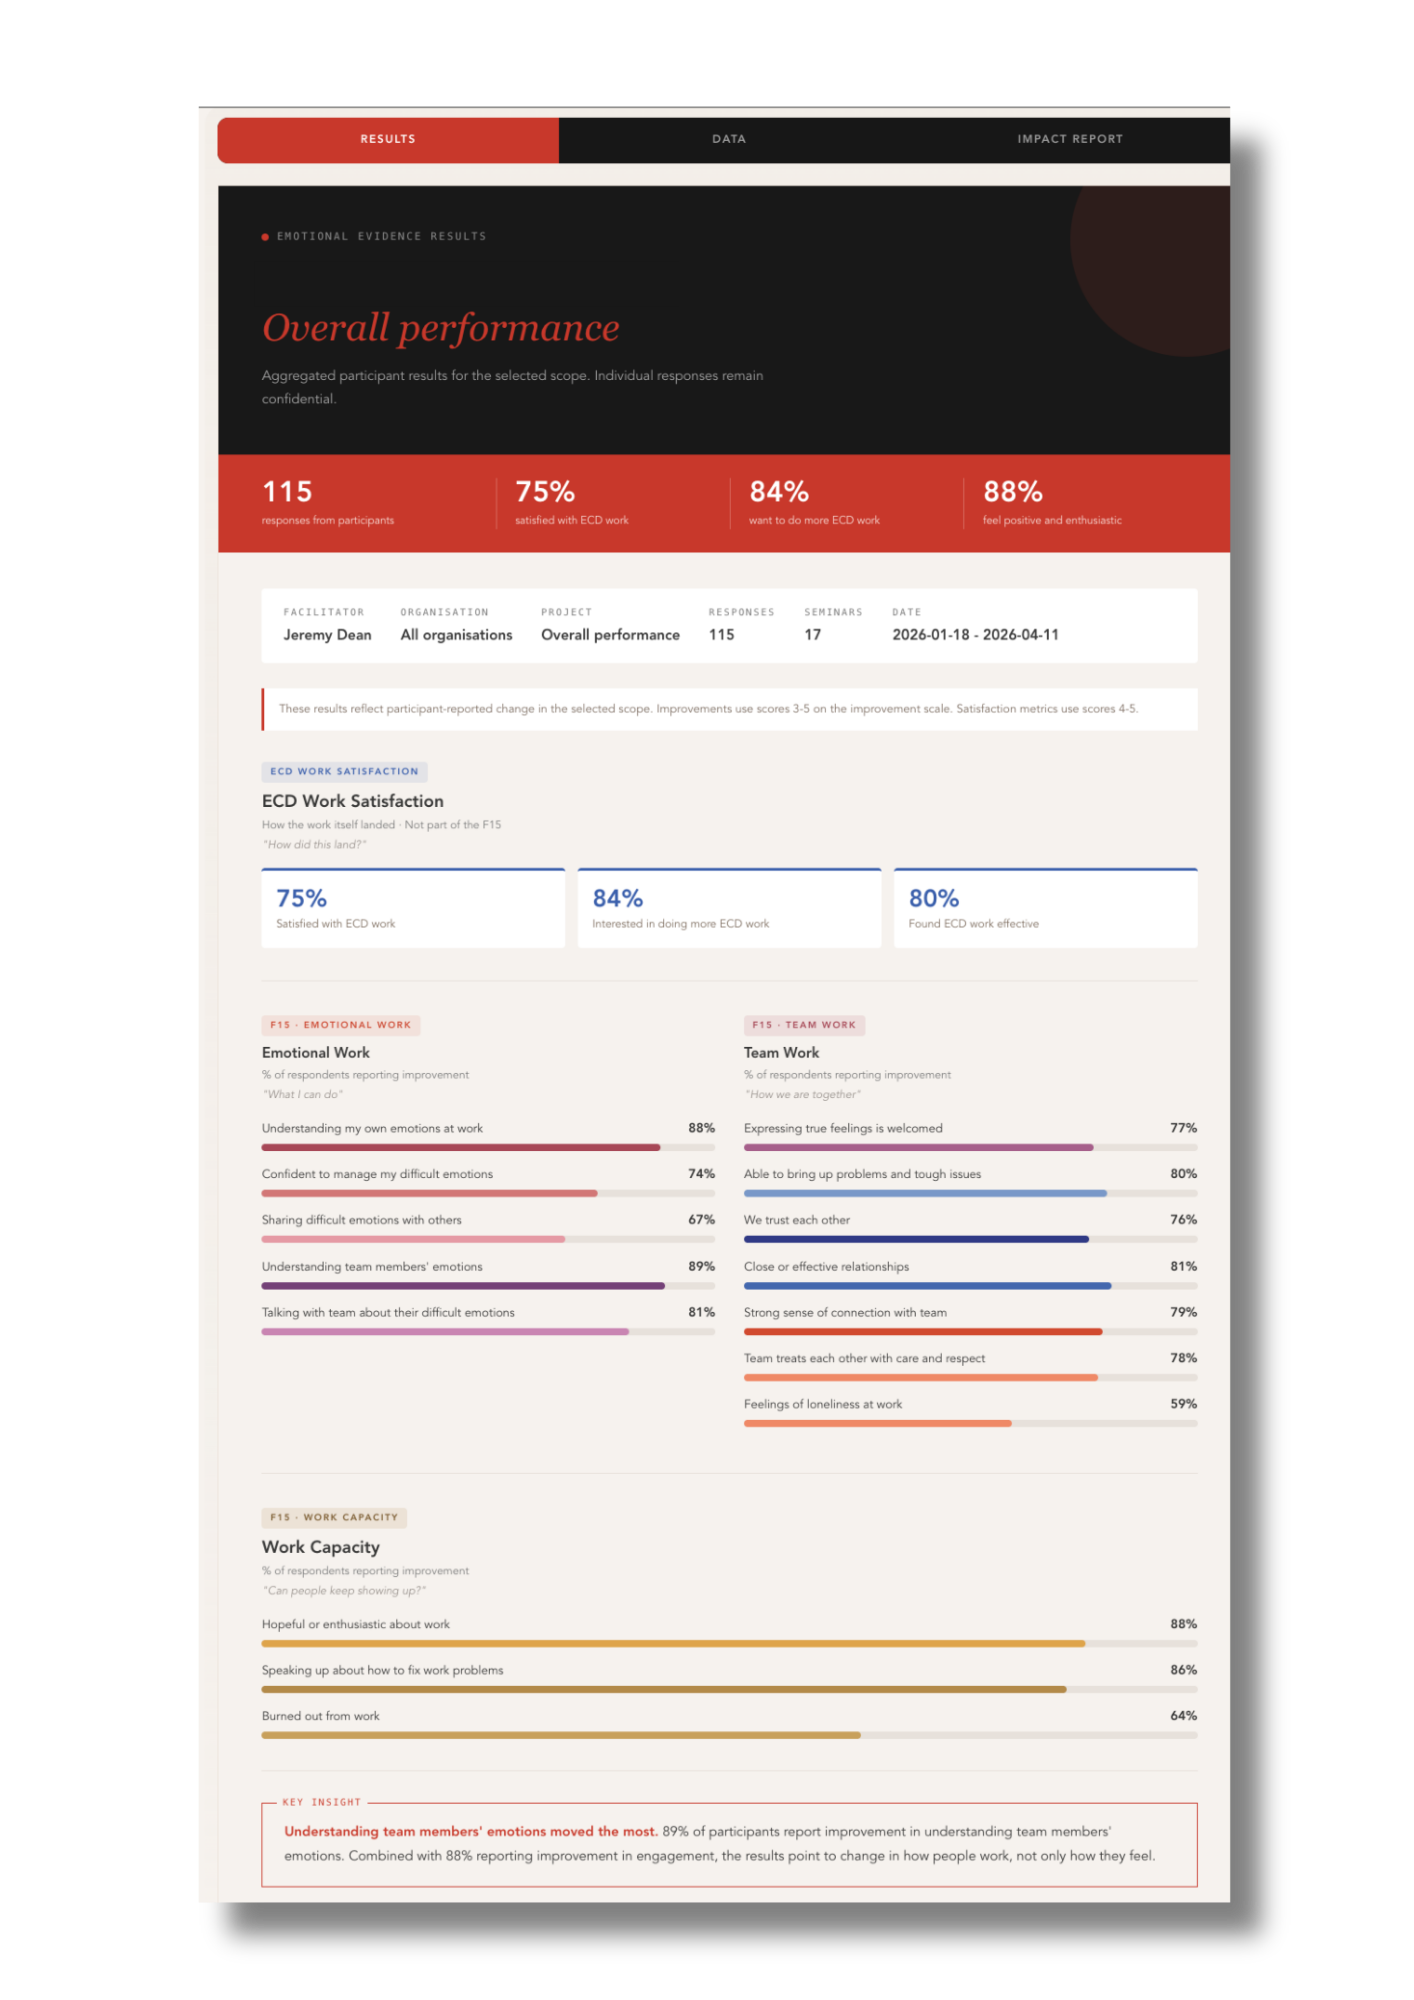
Task: Open the Data tab
Action: tap(729, 139)
